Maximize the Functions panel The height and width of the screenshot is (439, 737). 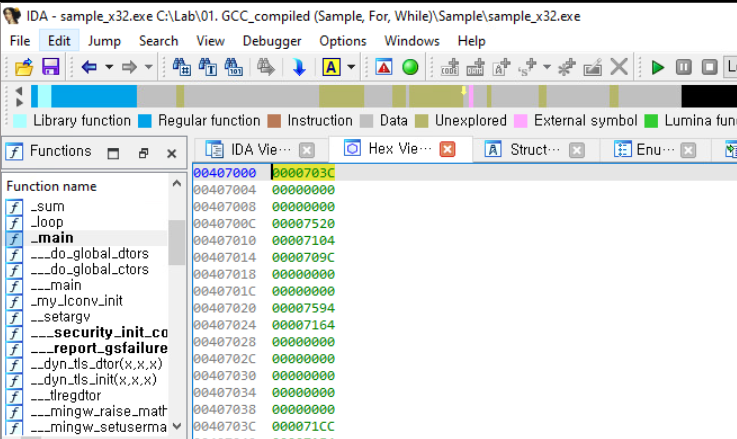[x=113, y=153]
